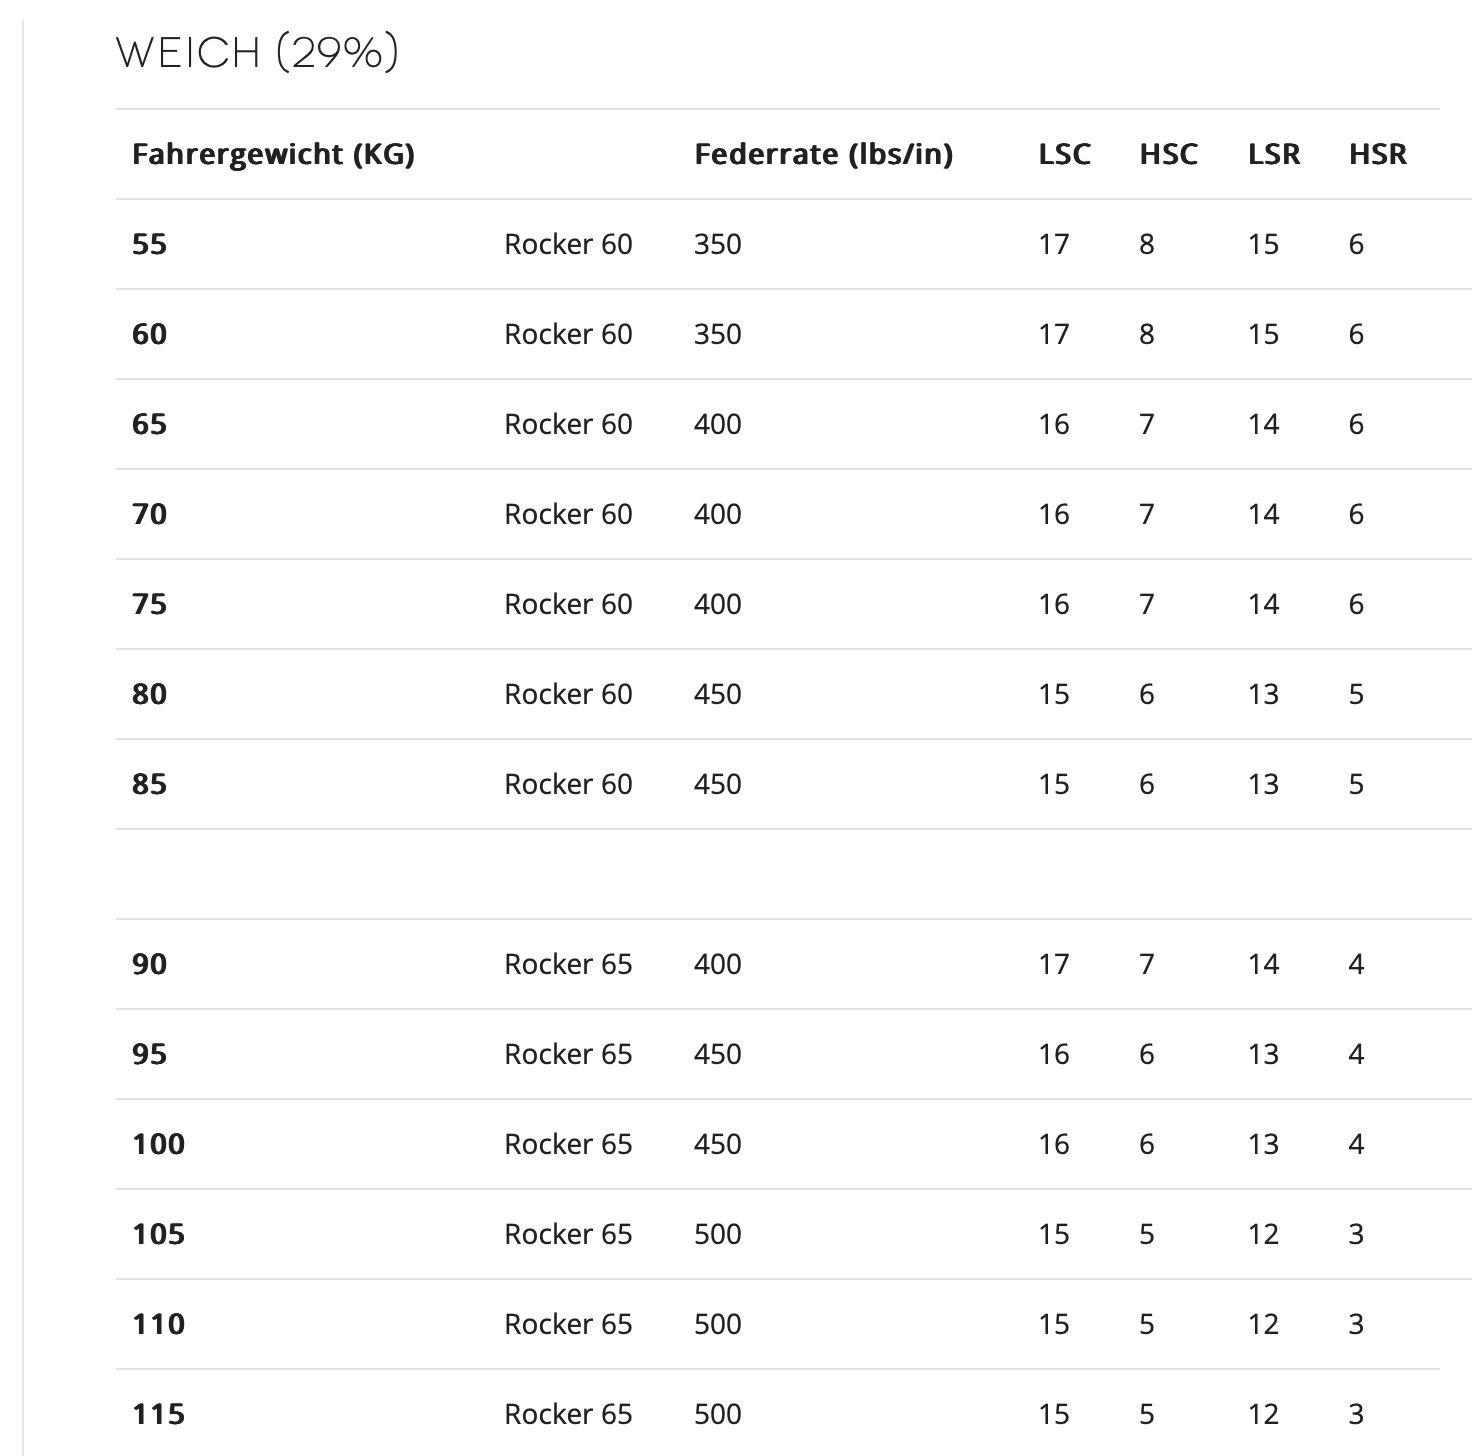The image size is (1472, 1456).
Task: Click the HSR value in the 75 kg row
Action: 1355,604
